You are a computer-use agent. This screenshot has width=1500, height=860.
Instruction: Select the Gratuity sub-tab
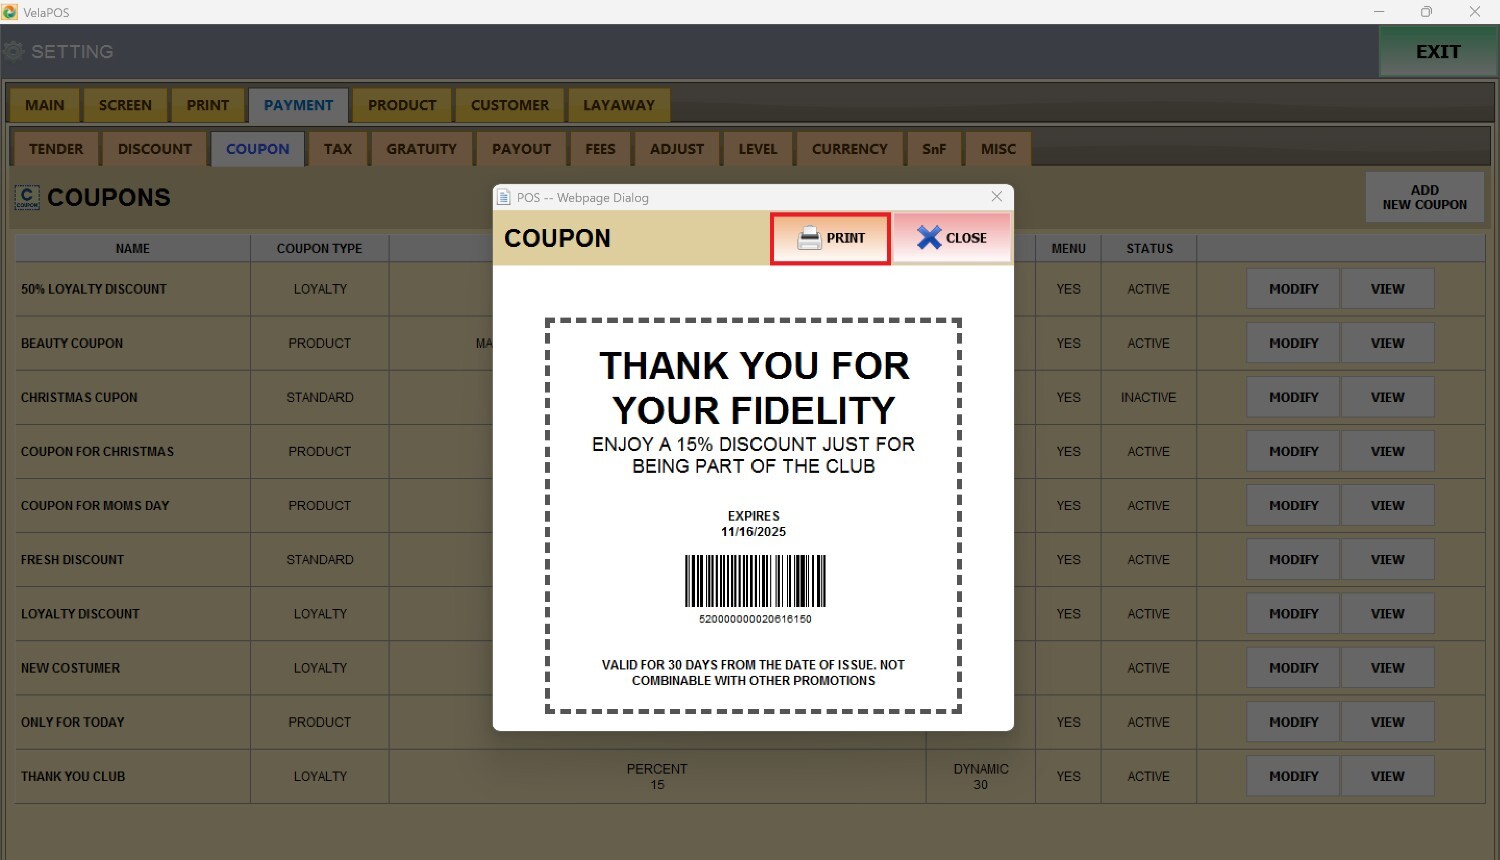pyautogui.click(x=421, y=149)
